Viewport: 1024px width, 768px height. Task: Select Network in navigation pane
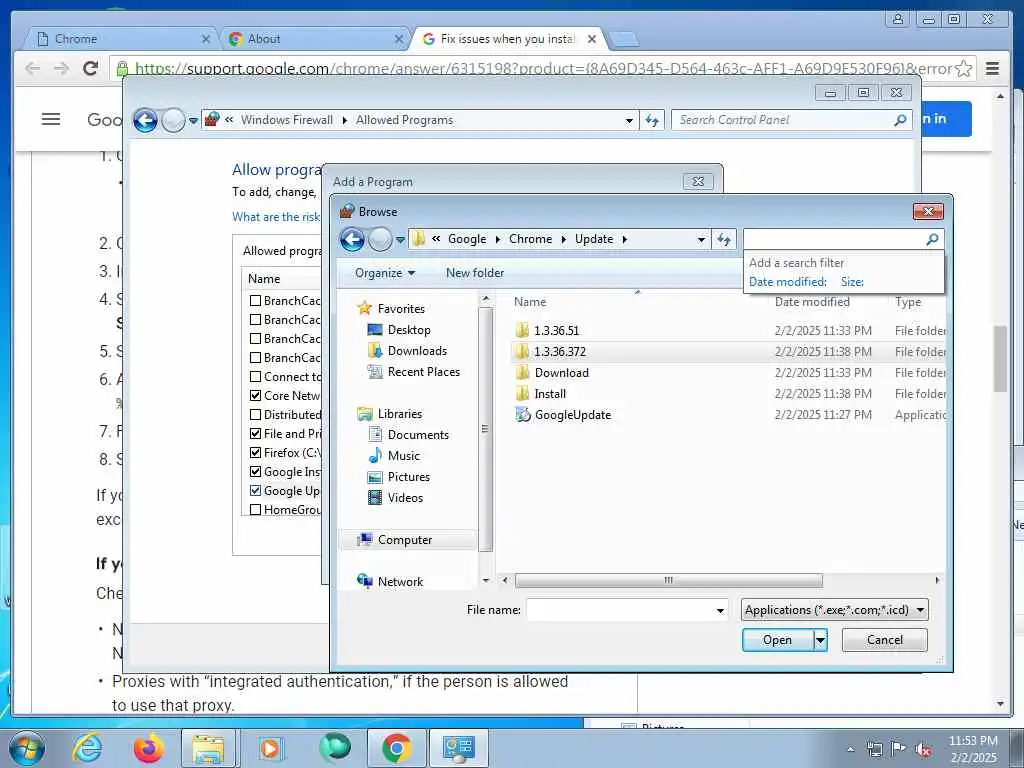[400, 581]
